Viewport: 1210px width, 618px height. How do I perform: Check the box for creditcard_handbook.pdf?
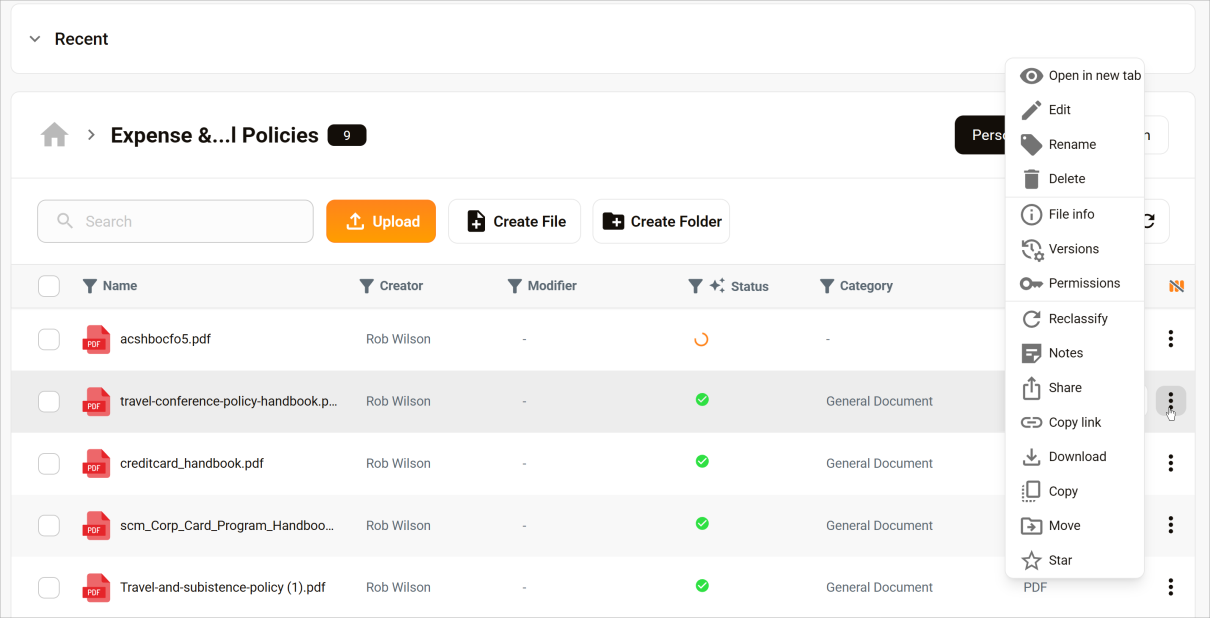coord(49,463)
